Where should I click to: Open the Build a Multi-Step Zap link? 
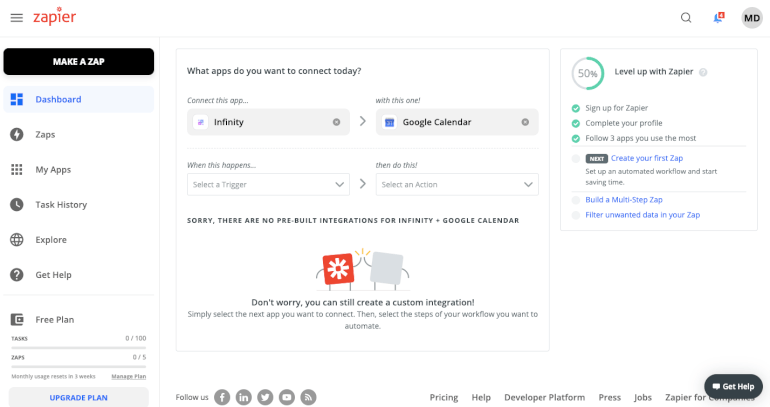coord(624,200)
